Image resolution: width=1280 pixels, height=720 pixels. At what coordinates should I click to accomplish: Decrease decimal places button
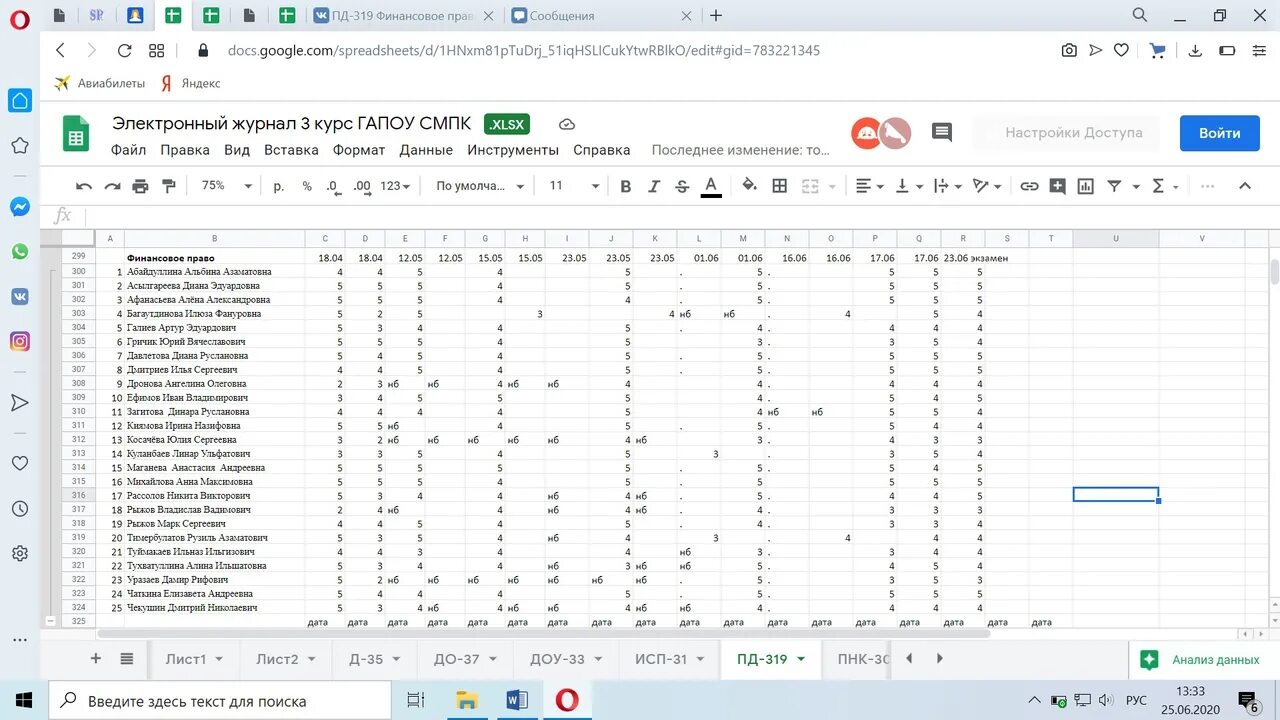[332, 186]
